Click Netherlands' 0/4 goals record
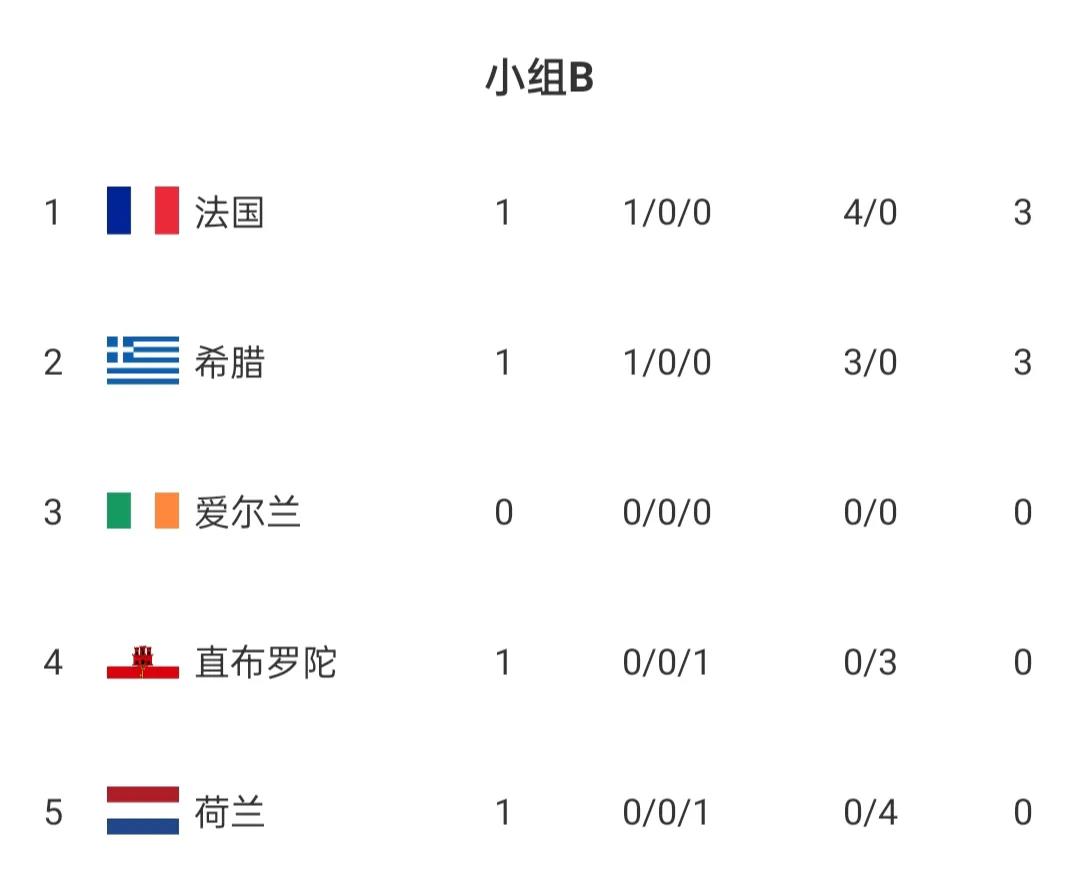This screenshot has width=1080, height=875. point(870,812)
